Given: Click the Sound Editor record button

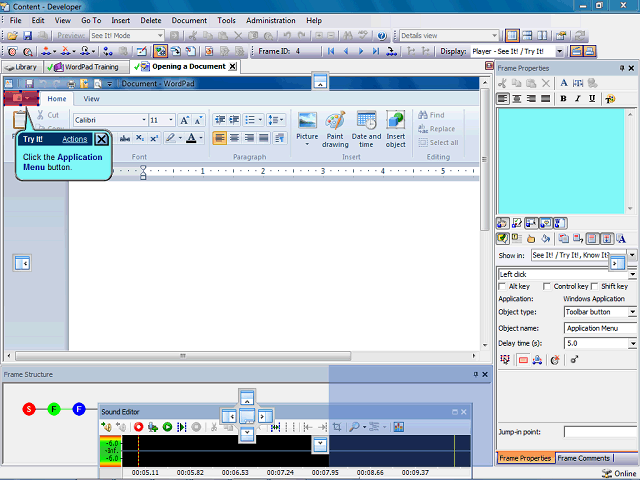Looking at the screenshot, I should [x=138, y=427].
